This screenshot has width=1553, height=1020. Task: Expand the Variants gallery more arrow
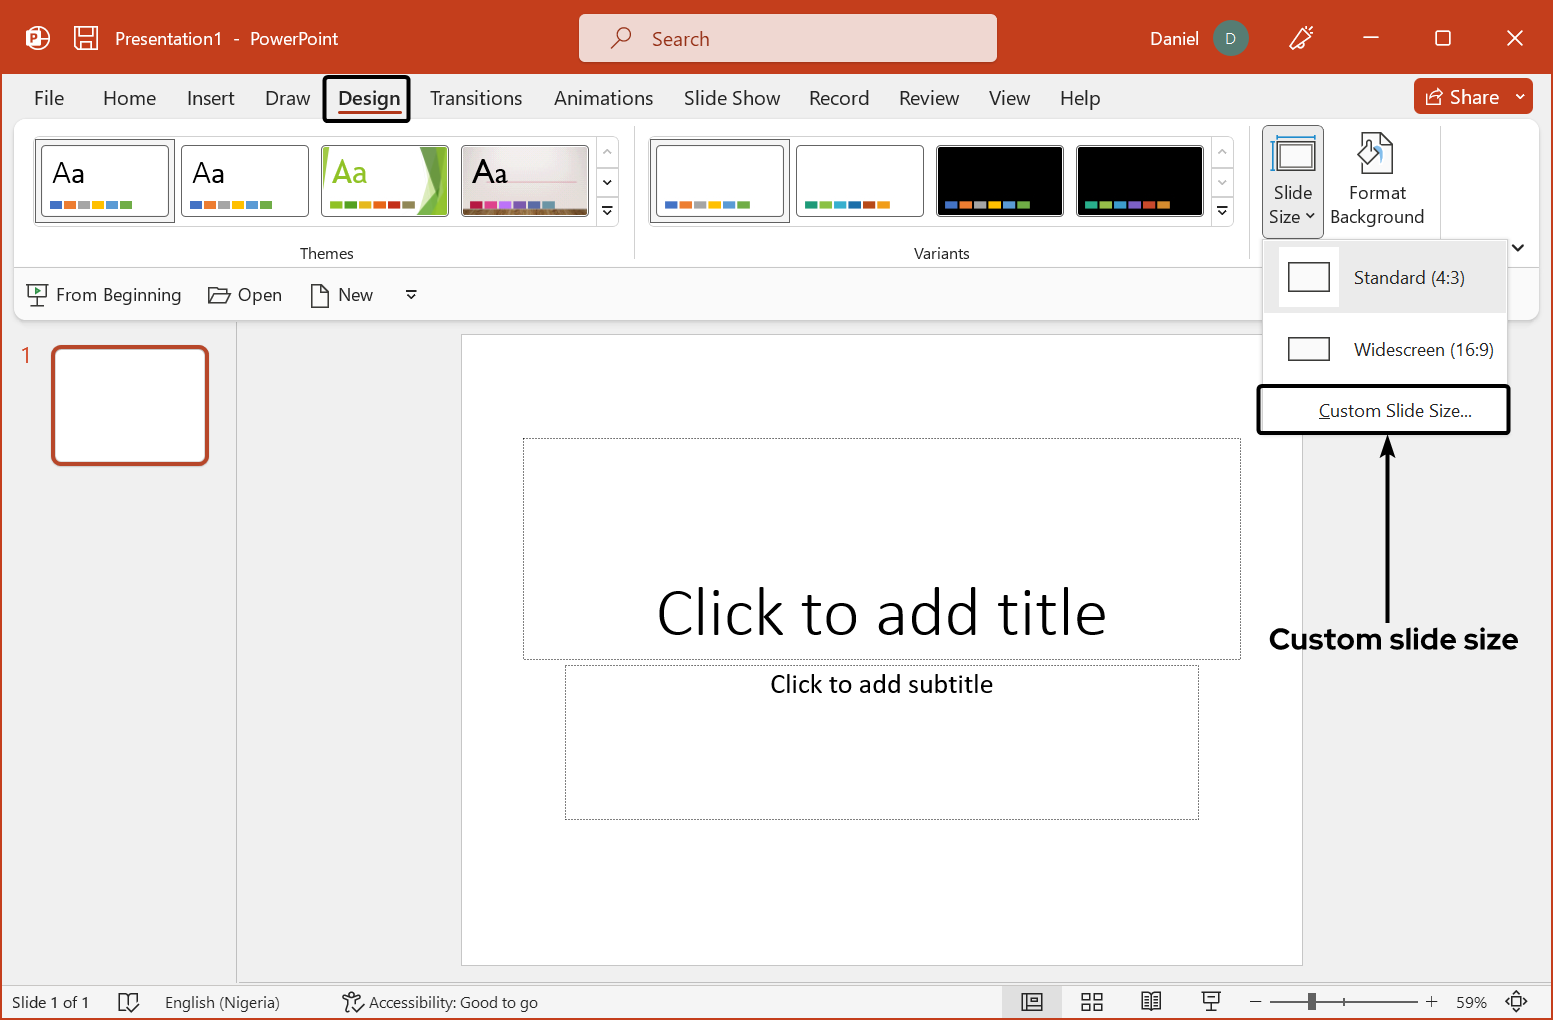[1222, 212]
